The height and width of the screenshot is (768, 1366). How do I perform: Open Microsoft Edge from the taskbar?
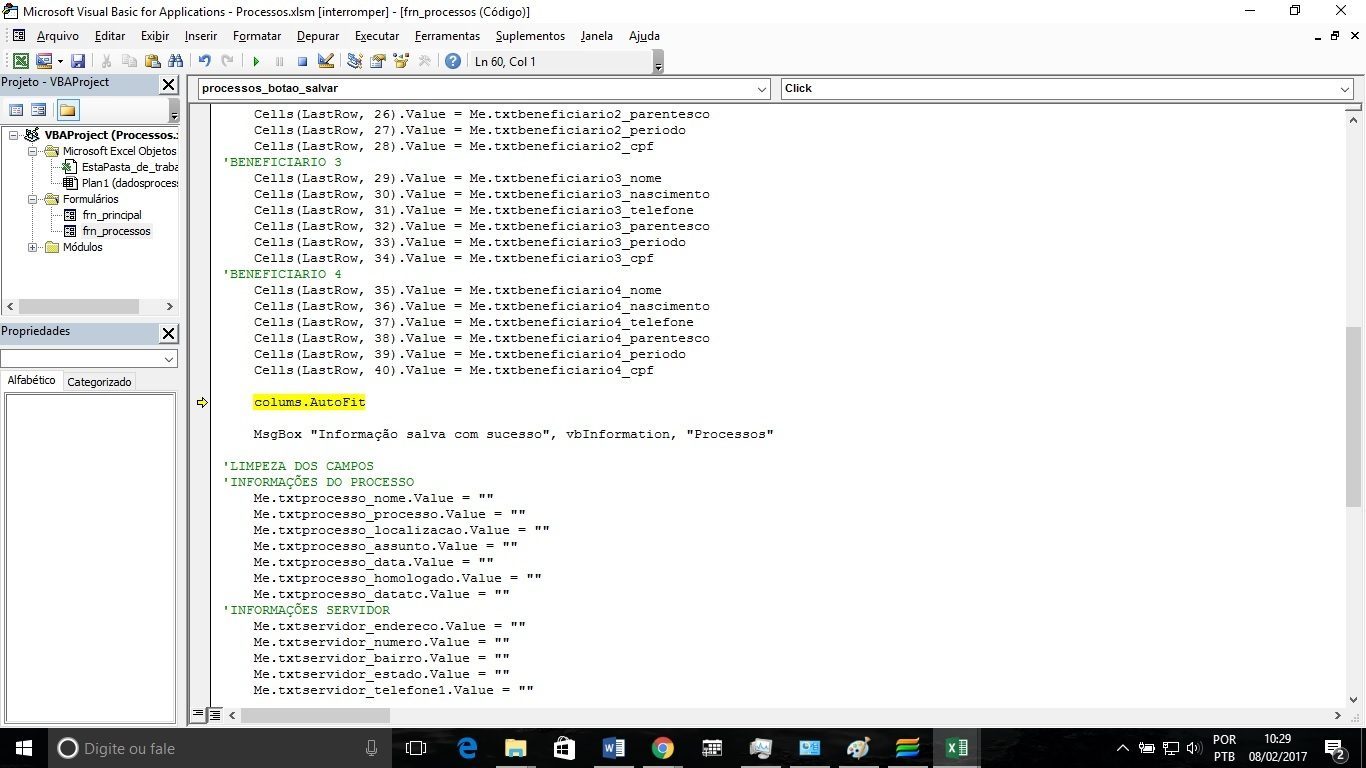(467, 748)
